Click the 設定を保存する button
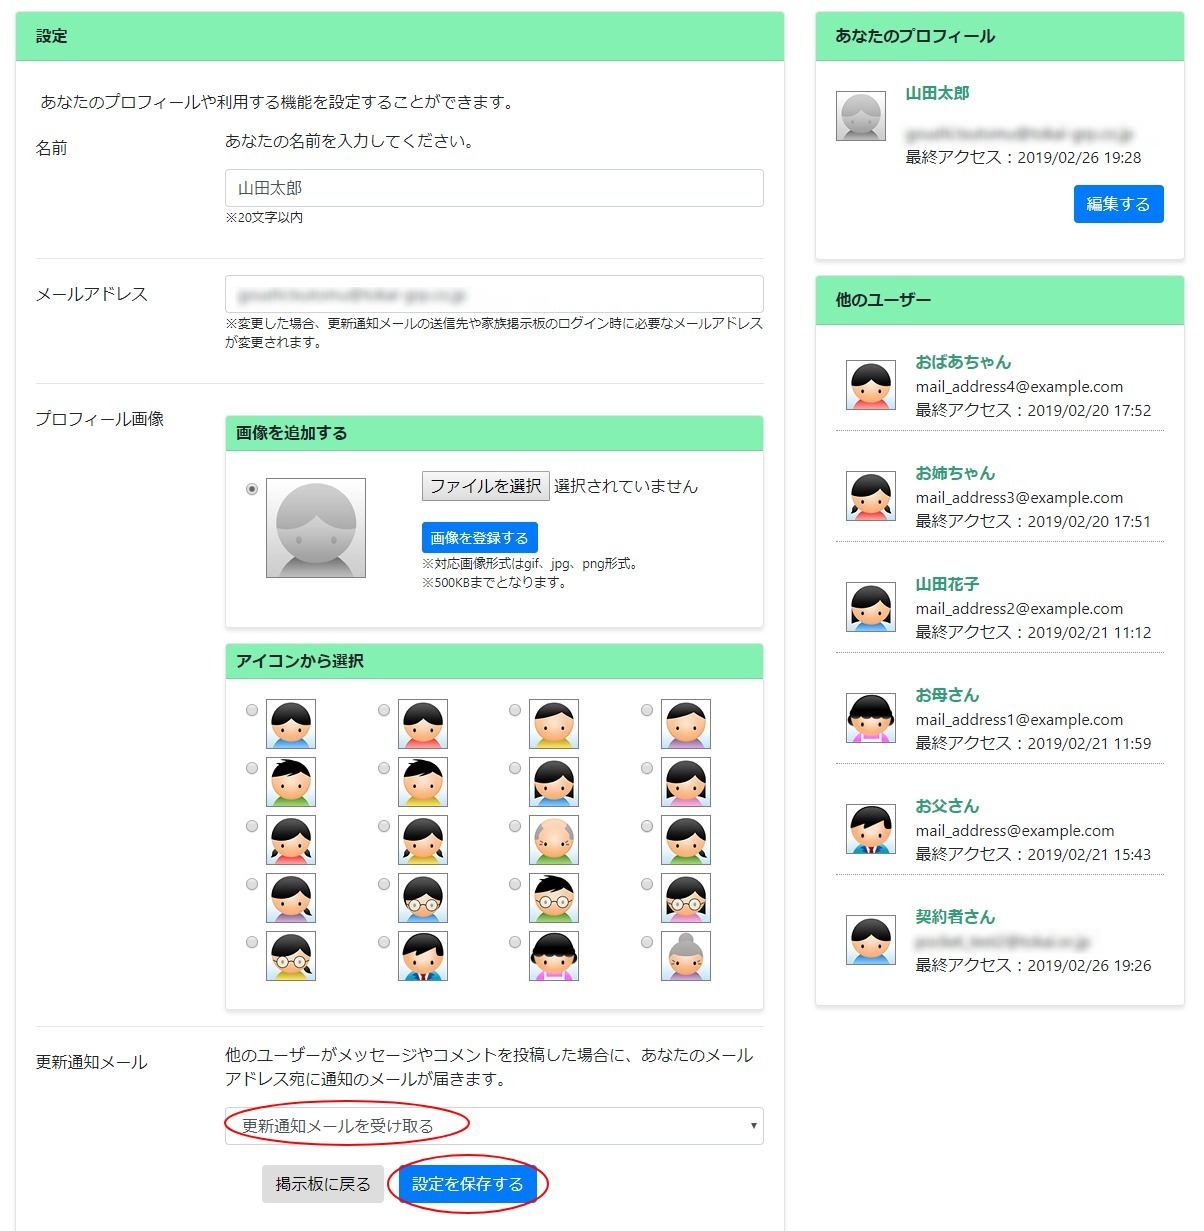The image size is (1204, 1231). point(467,1184)
